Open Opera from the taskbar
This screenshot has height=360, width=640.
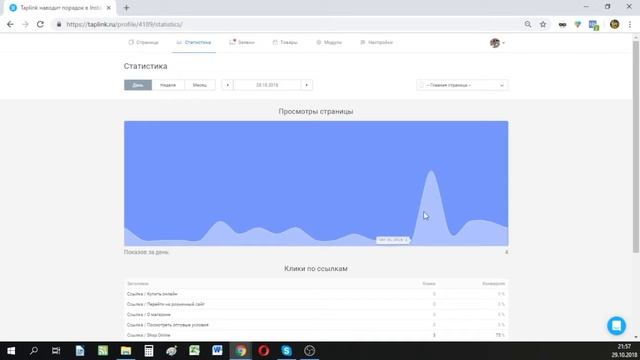[263, 351]
